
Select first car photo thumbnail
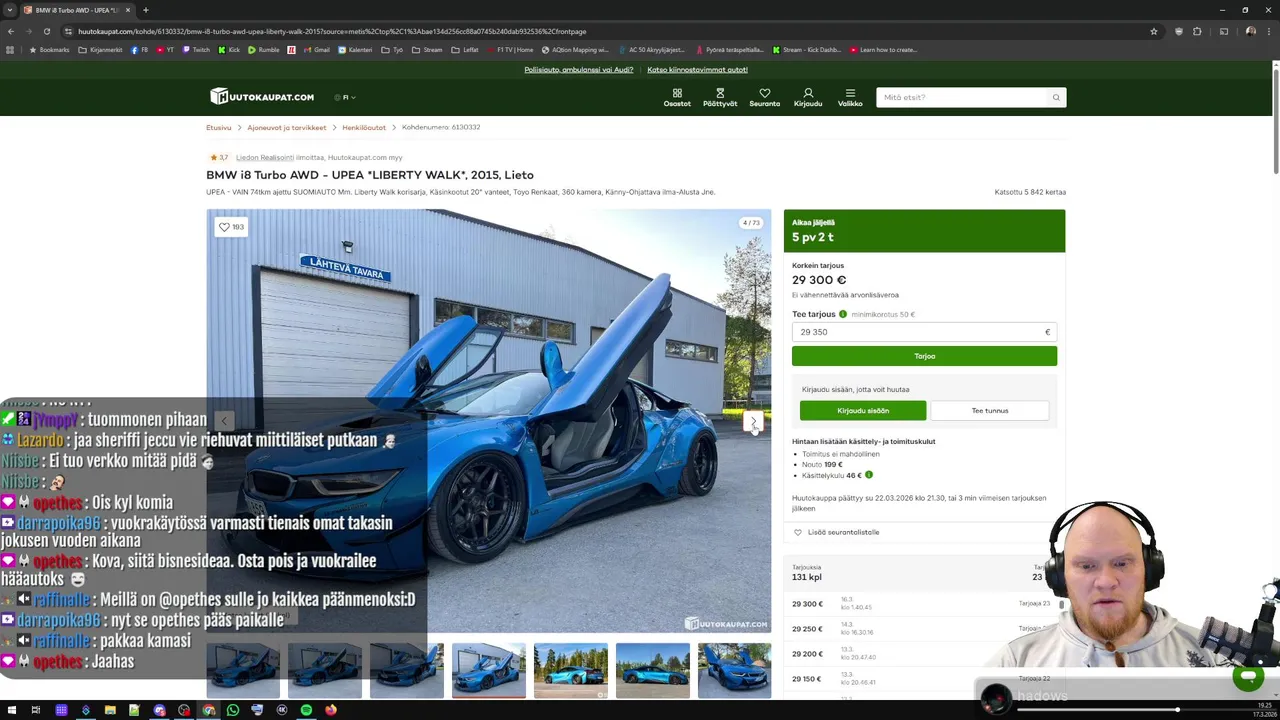(243, 670)
